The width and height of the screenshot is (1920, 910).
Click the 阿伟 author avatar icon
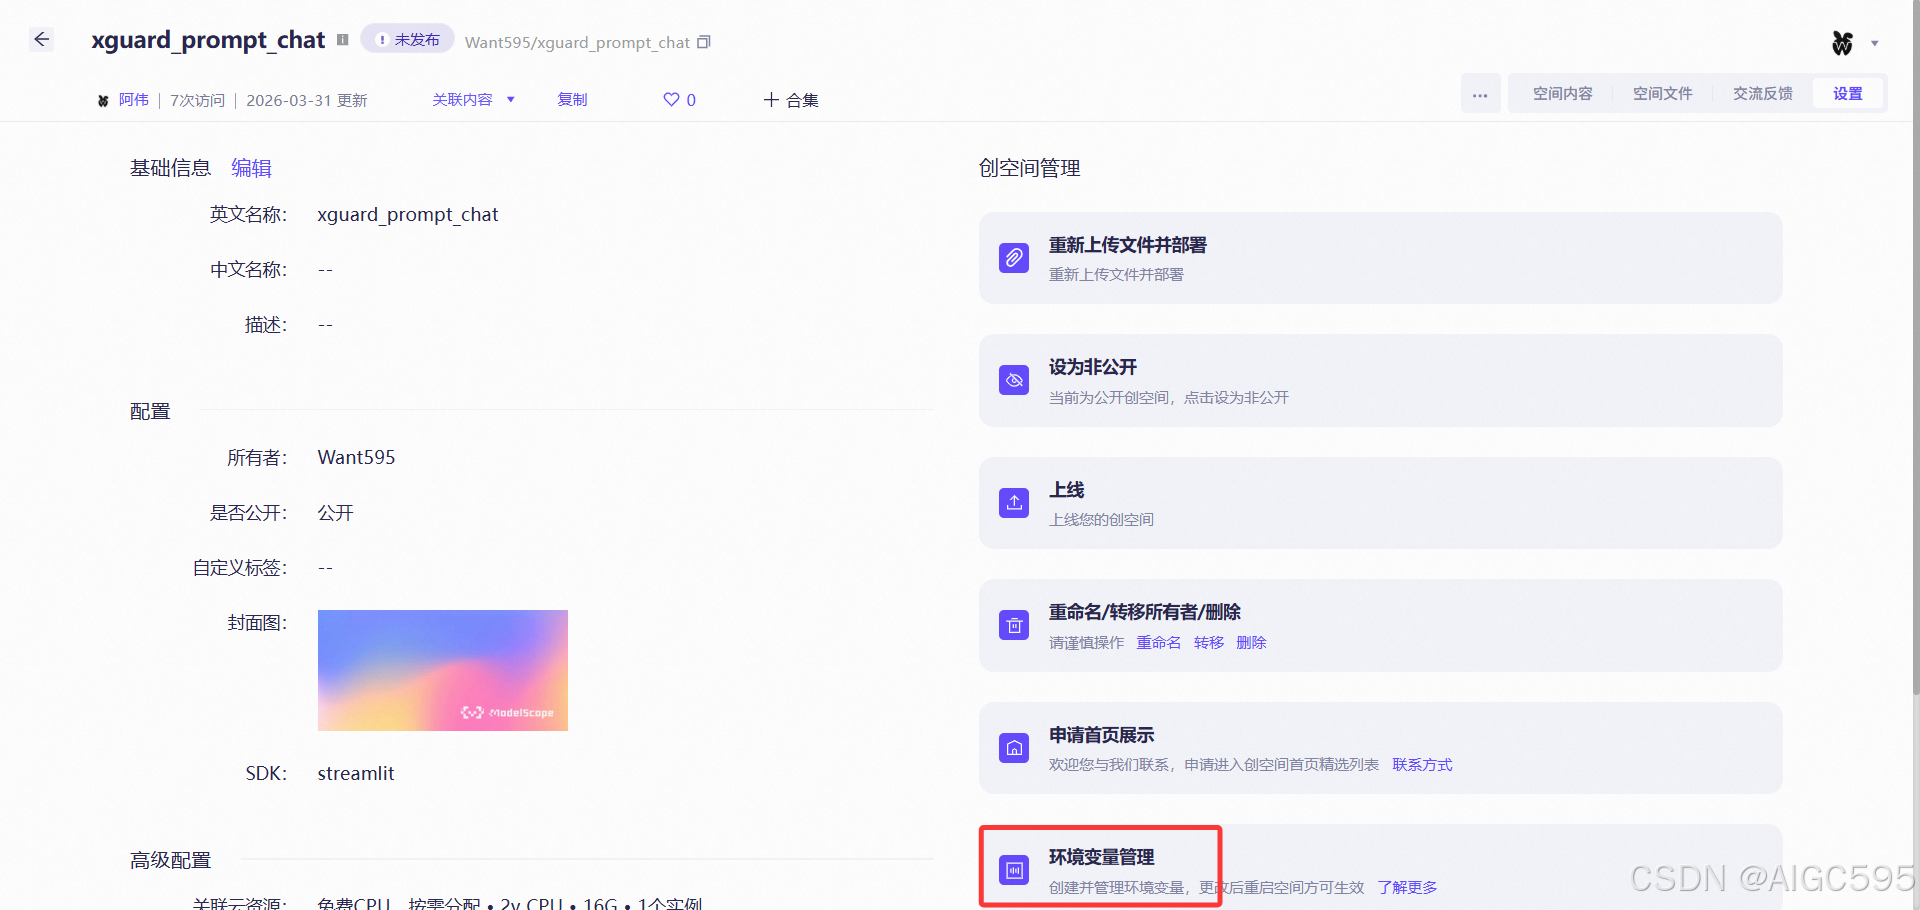(x=103, y=99)
